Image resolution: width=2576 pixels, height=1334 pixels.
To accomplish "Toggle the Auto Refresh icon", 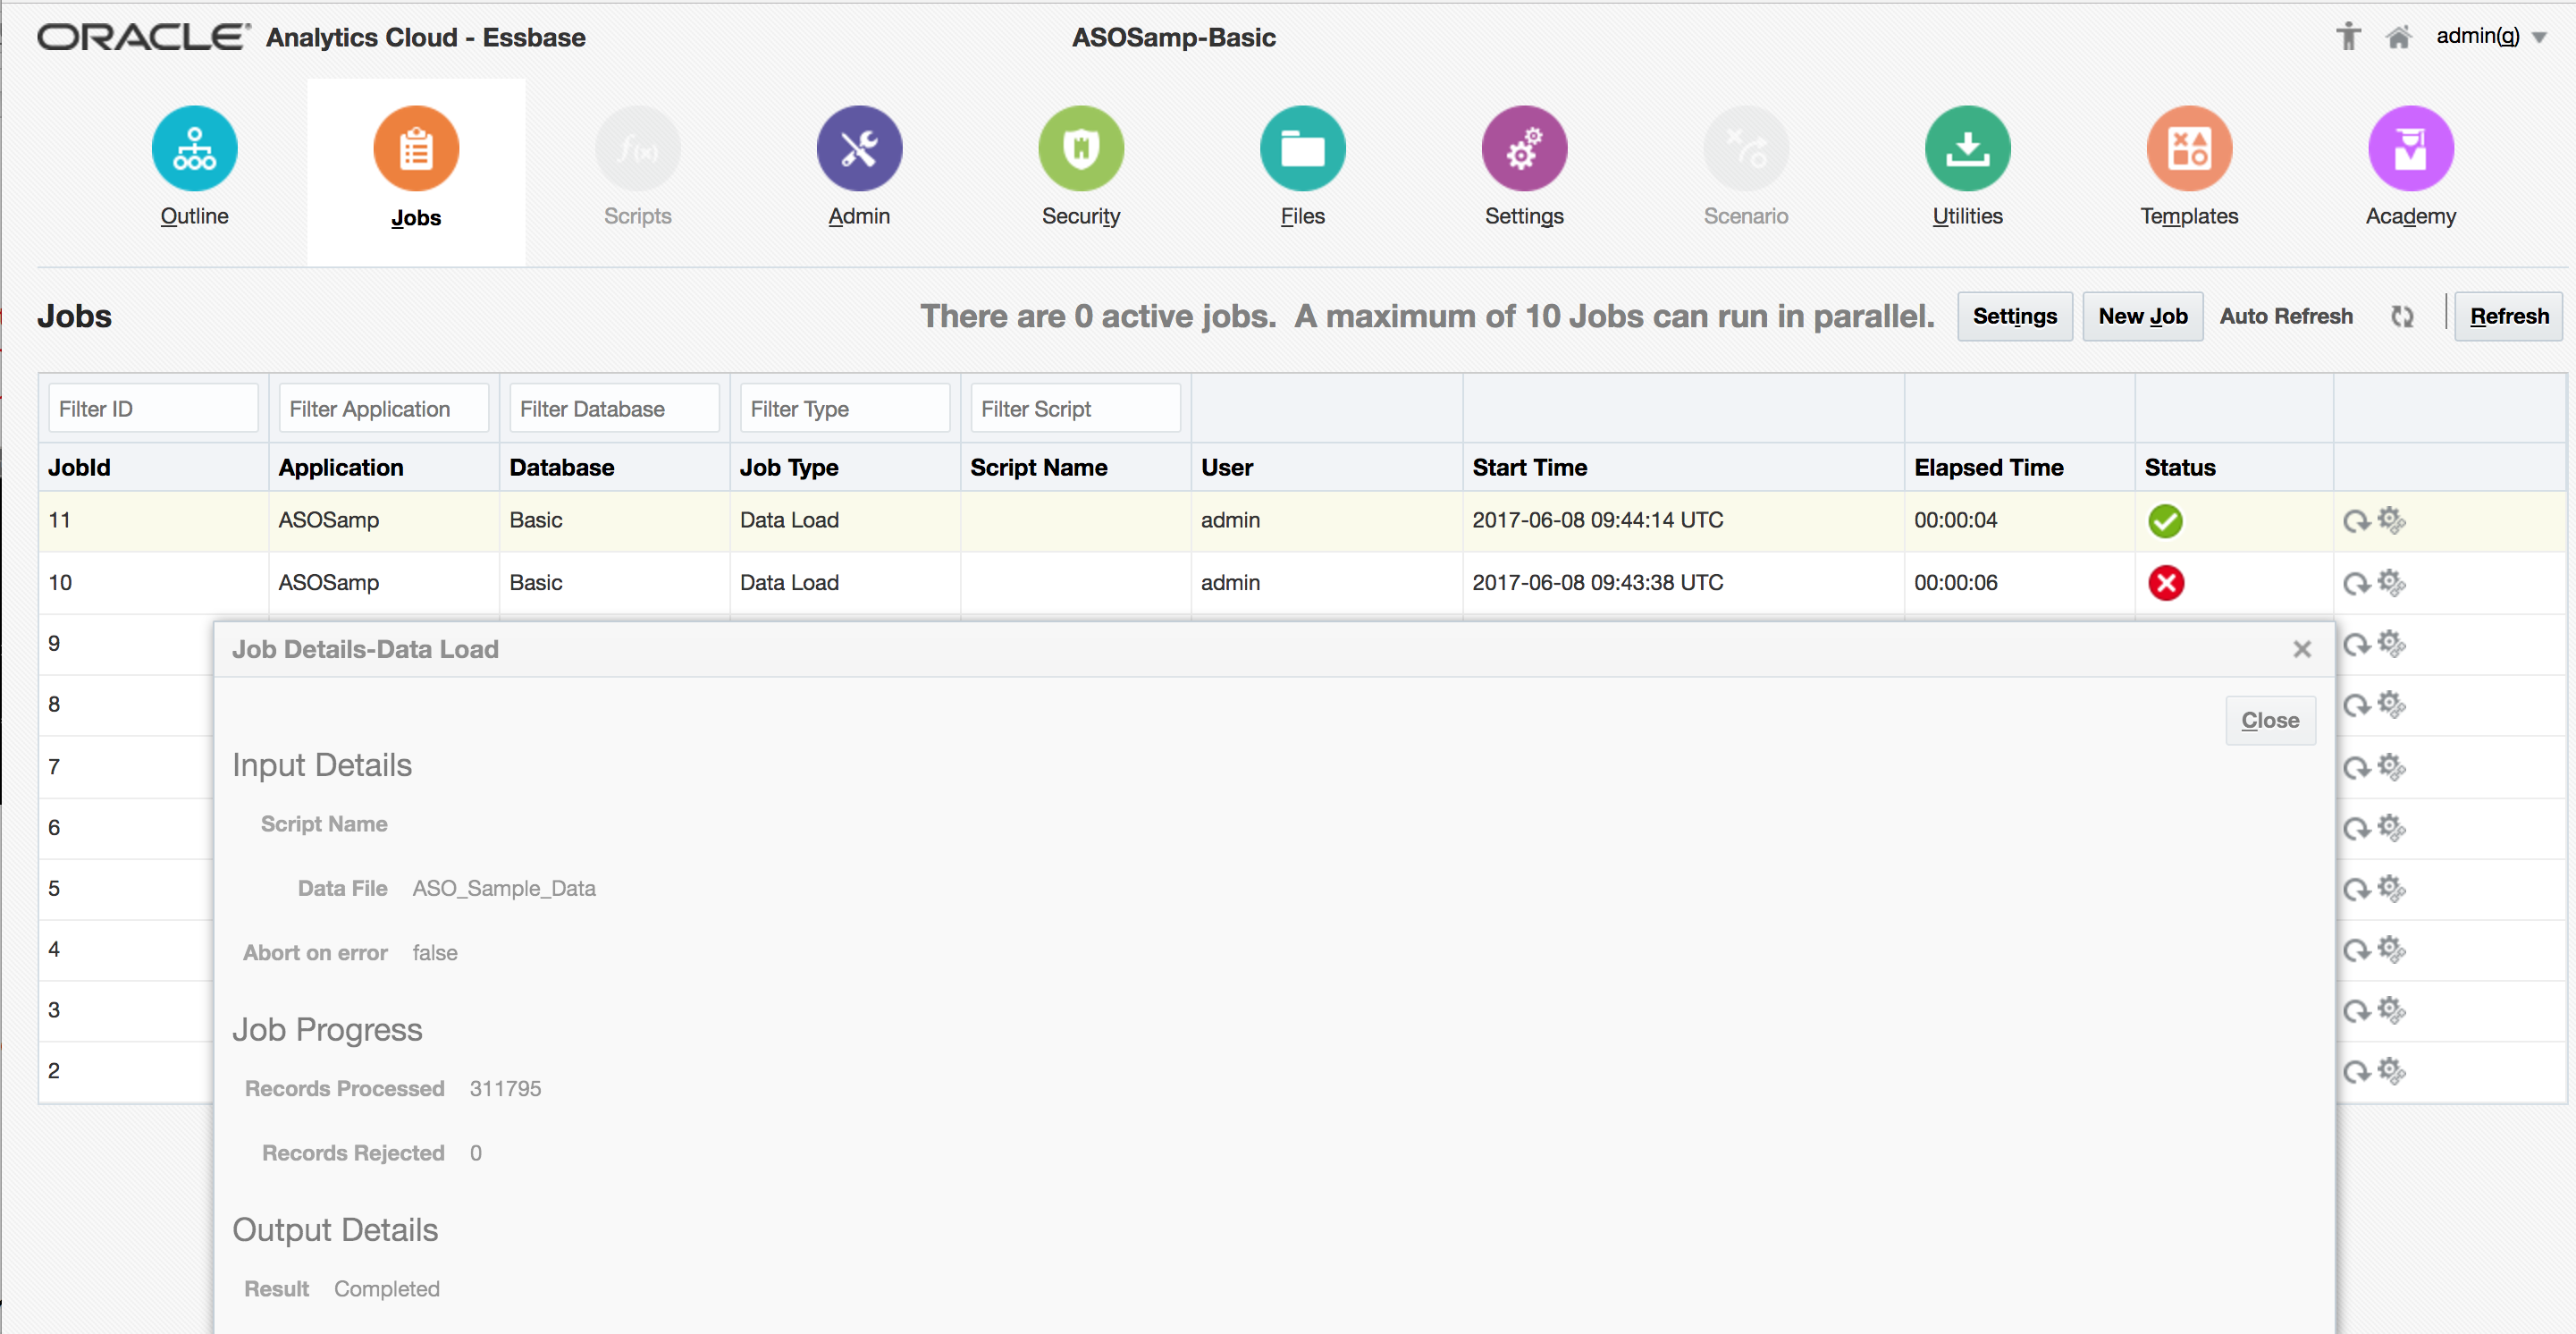I will [x=2402, y=316].
